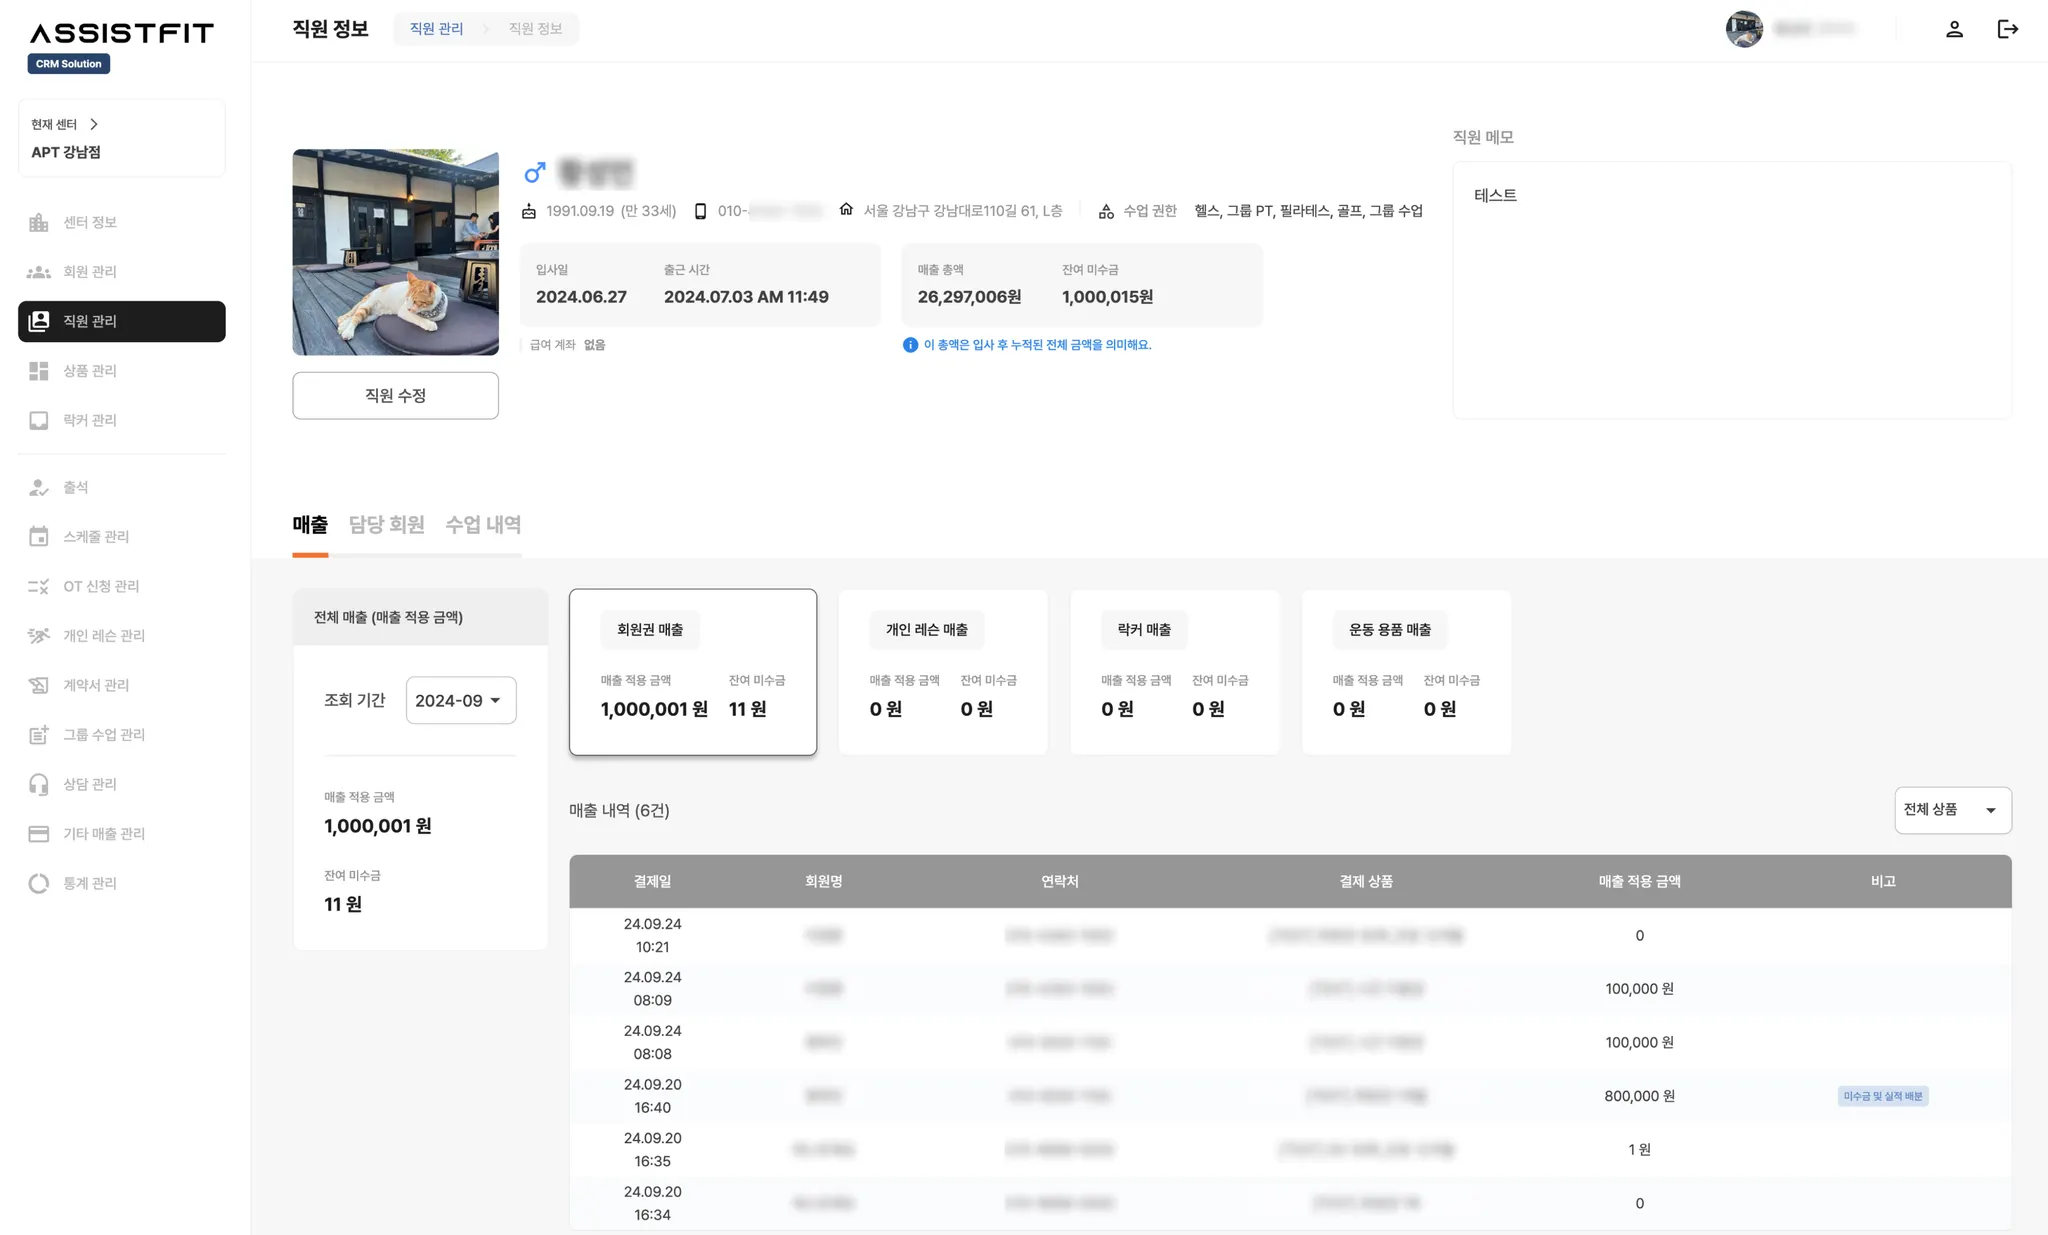Click the staff profile cat photo
This screenshot has height=1235, width=2048.
(x=395, y=252)
